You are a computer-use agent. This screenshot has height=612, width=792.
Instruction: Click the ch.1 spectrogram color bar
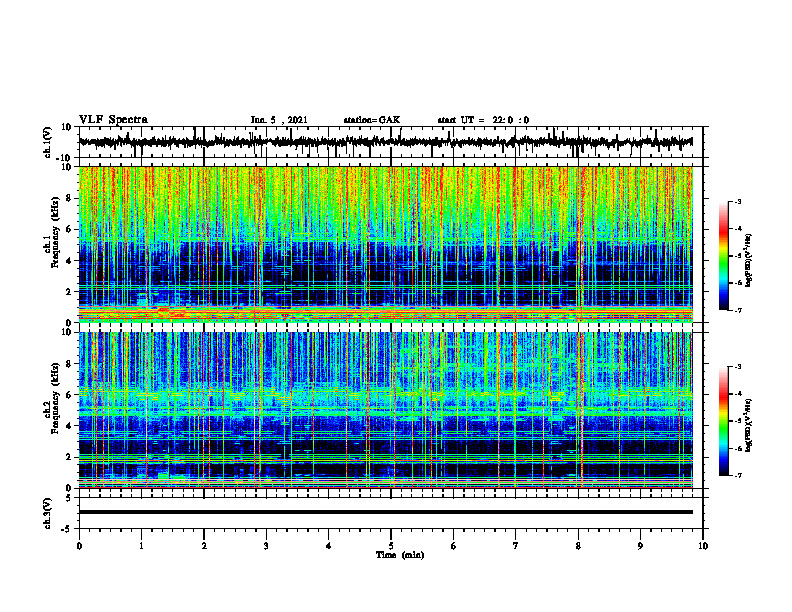point(724,256)
